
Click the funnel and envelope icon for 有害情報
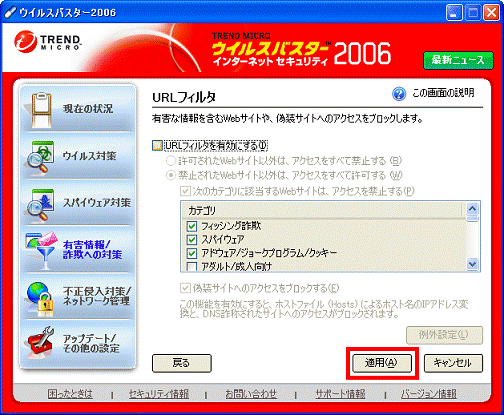(41, 251)
